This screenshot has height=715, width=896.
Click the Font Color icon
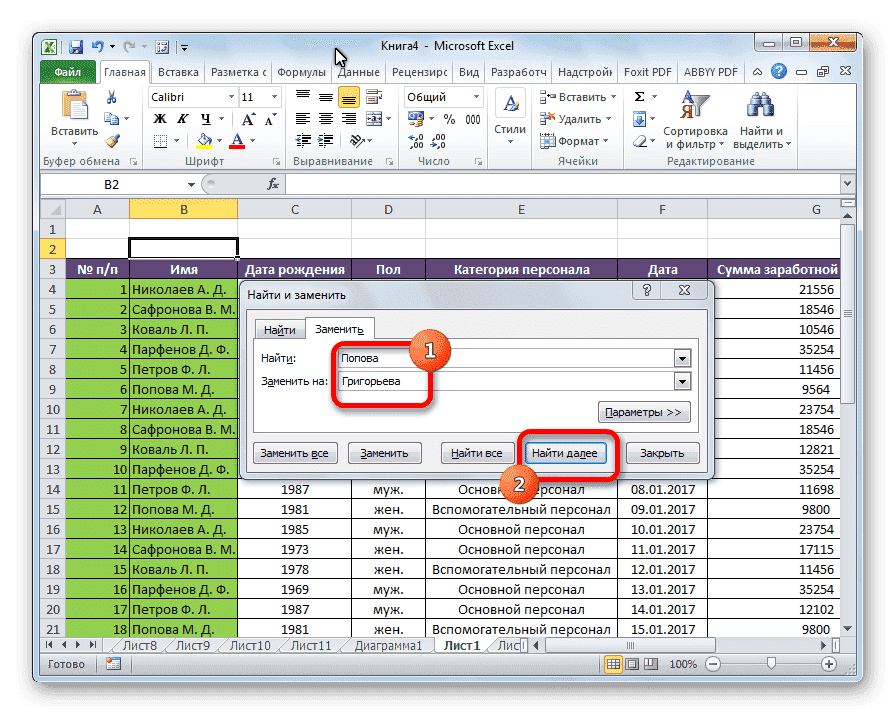[x=237, y=140]
